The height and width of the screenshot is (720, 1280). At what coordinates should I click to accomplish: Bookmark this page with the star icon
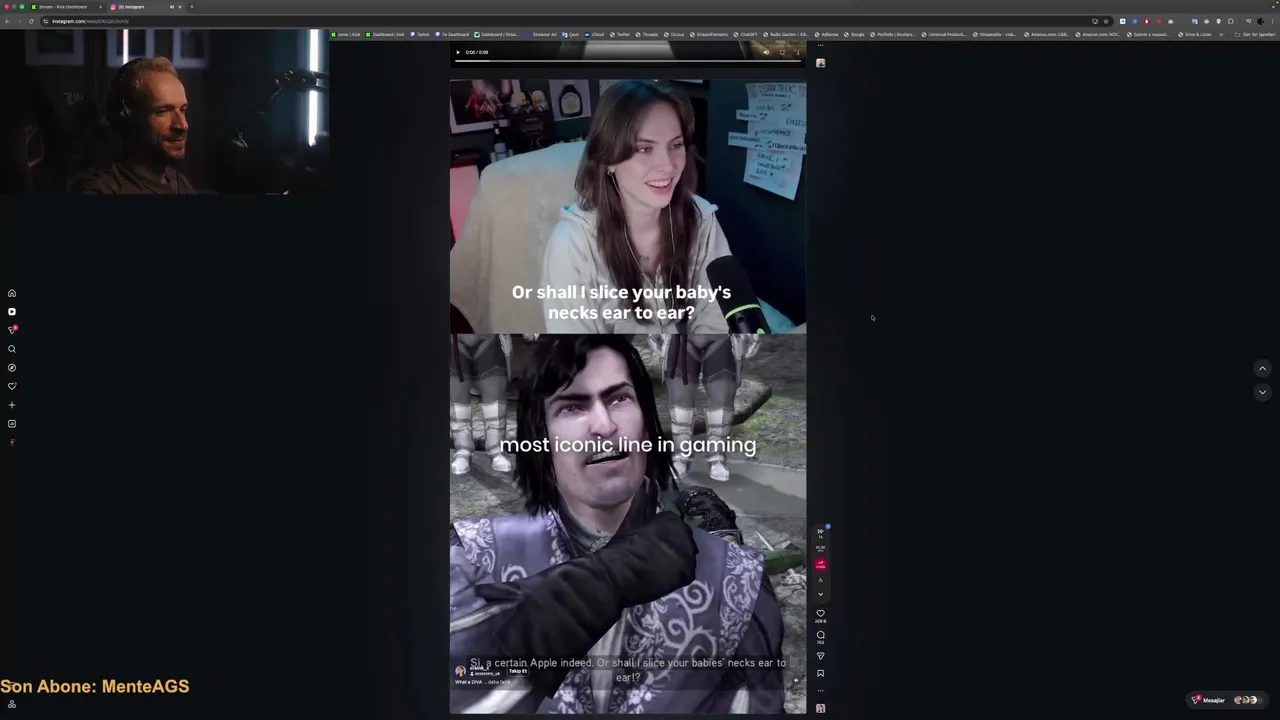coord(1106,21)
